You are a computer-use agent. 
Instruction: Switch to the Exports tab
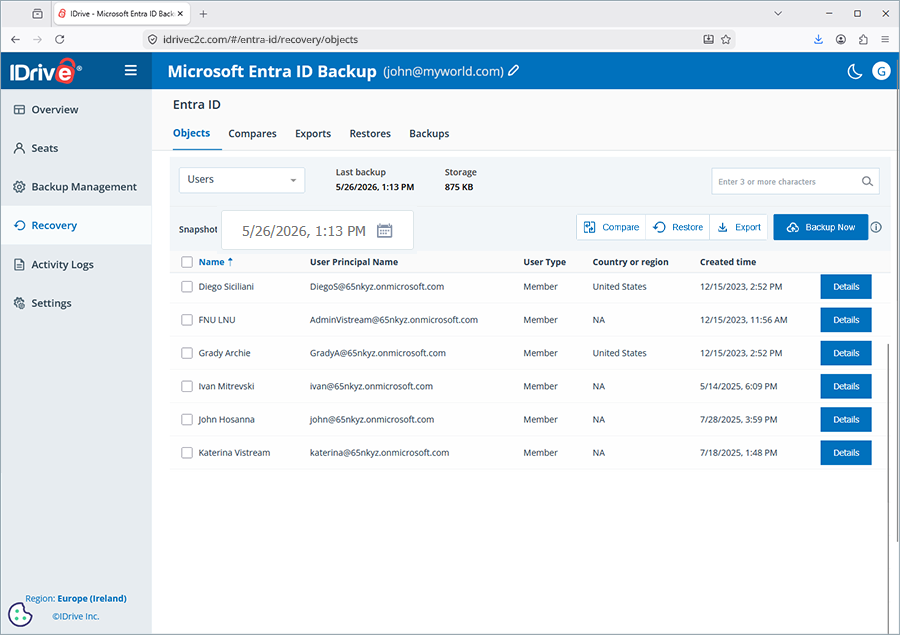point(313,134)
